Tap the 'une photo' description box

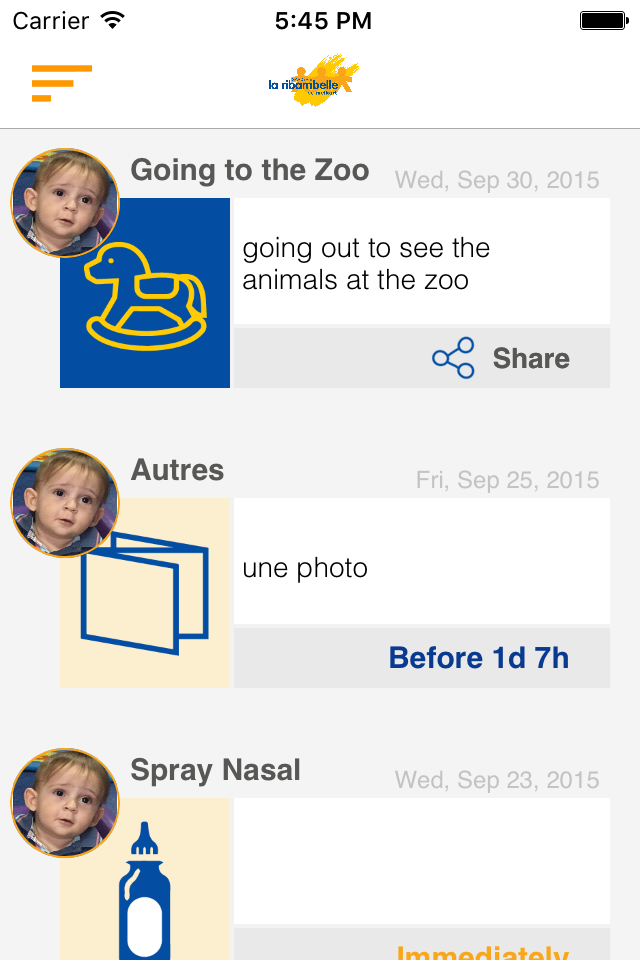click(x=421, y=561)
